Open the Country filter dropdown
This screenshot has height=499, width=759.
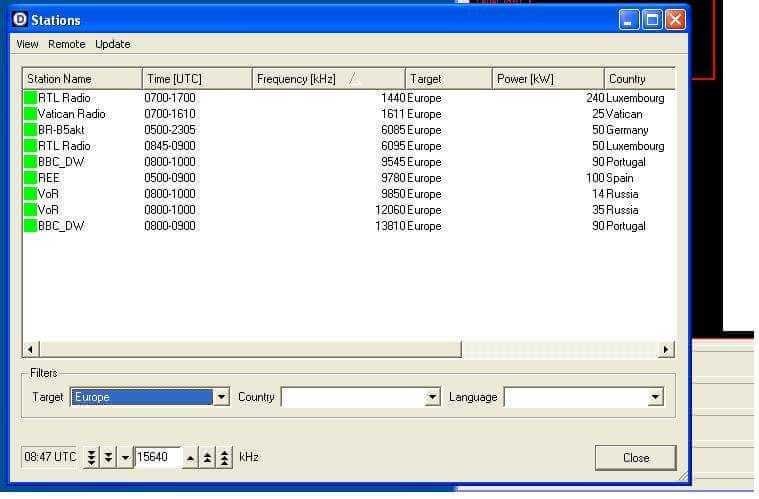click(x=432, y=397)
